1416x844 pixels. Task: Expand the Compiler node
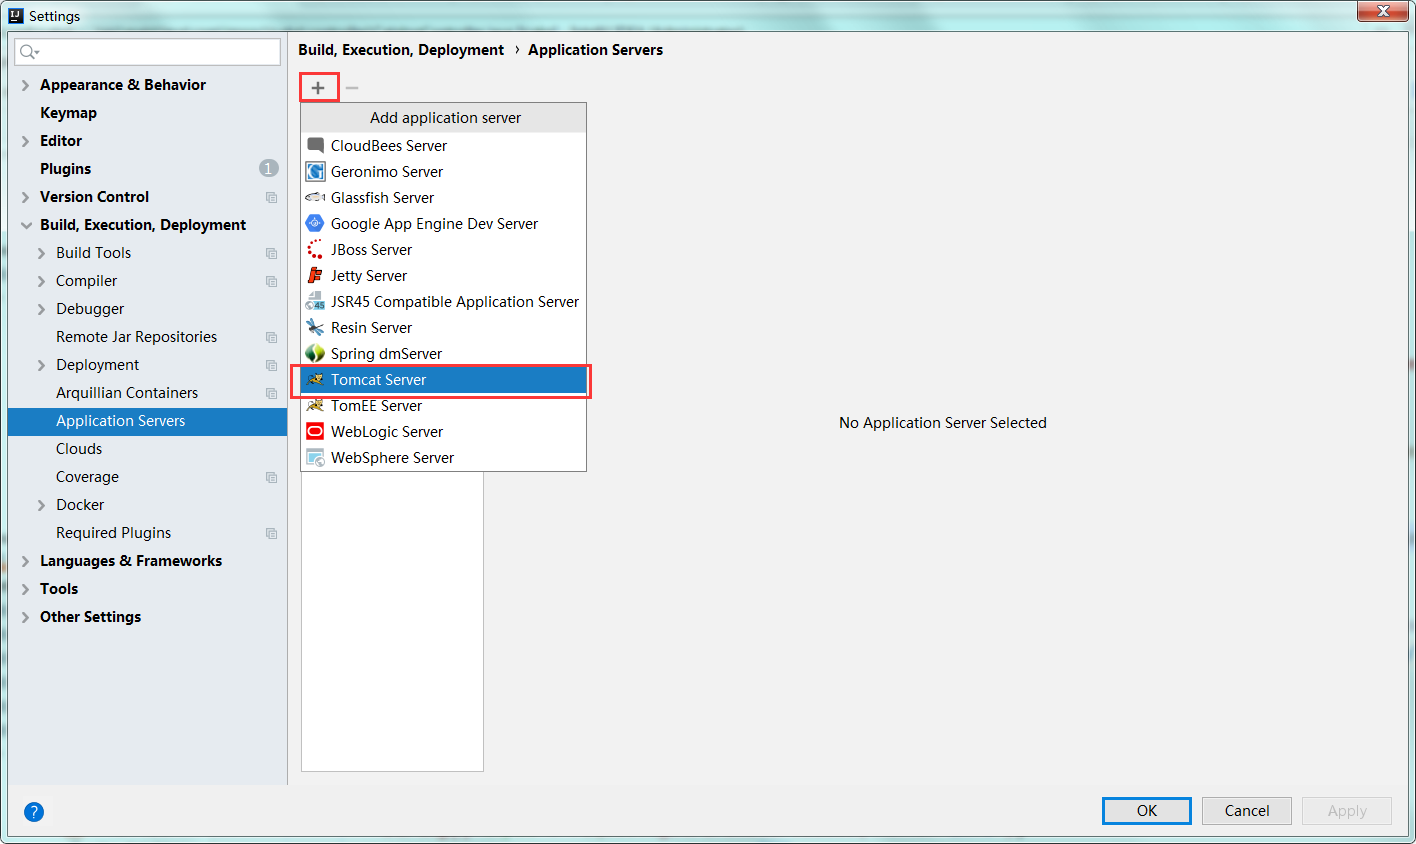point(42,282)
